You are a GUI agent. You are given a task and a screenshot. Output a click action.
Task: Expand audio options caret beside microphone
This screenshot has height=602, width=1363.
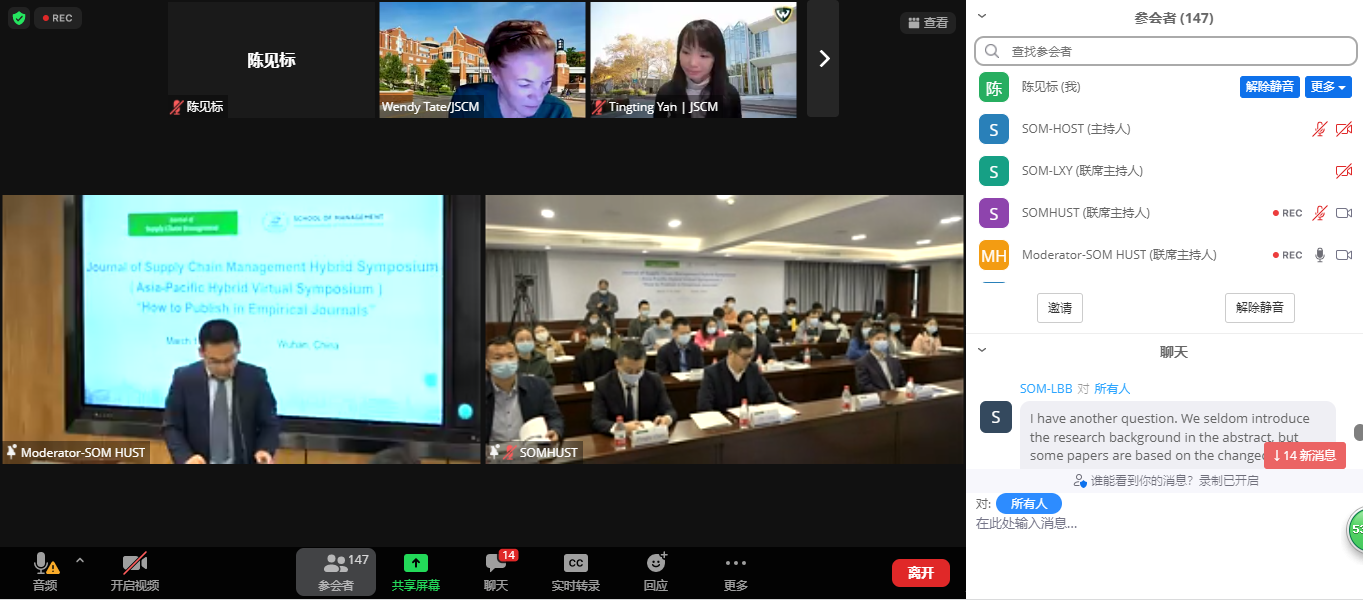click(80, 561)
